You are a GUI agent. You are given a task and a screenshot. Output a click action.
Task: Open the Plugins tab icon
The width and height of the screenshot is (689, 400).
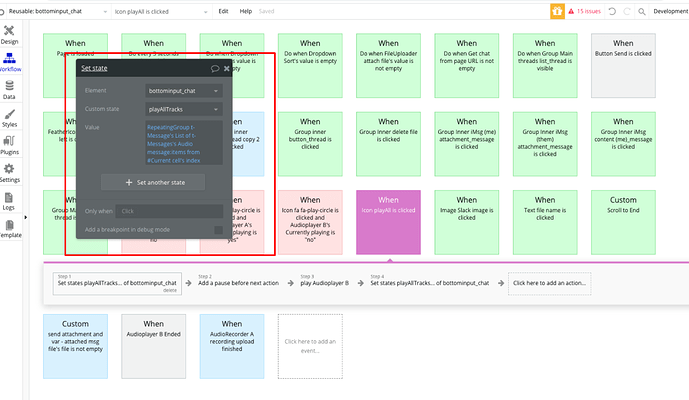(9, 146)
